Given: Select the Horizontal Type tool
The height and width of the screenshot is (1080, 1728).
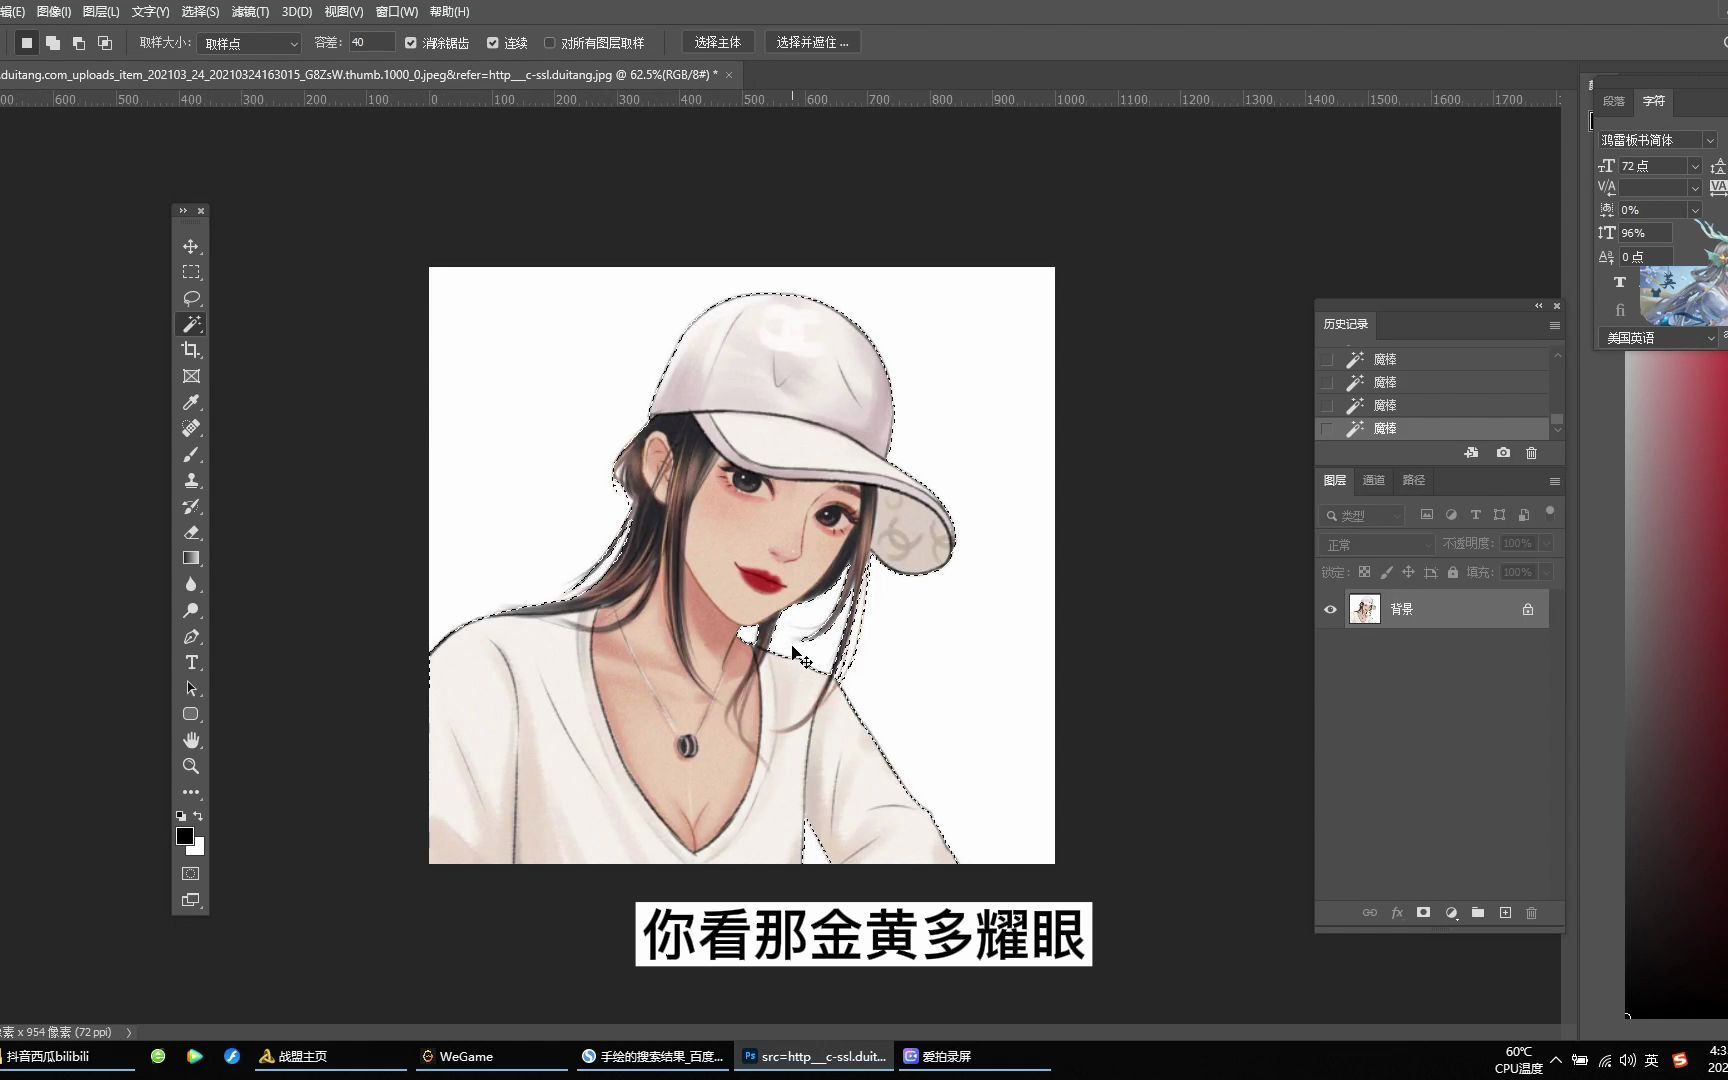Looking at the screenshot, I should pos(191,662).
